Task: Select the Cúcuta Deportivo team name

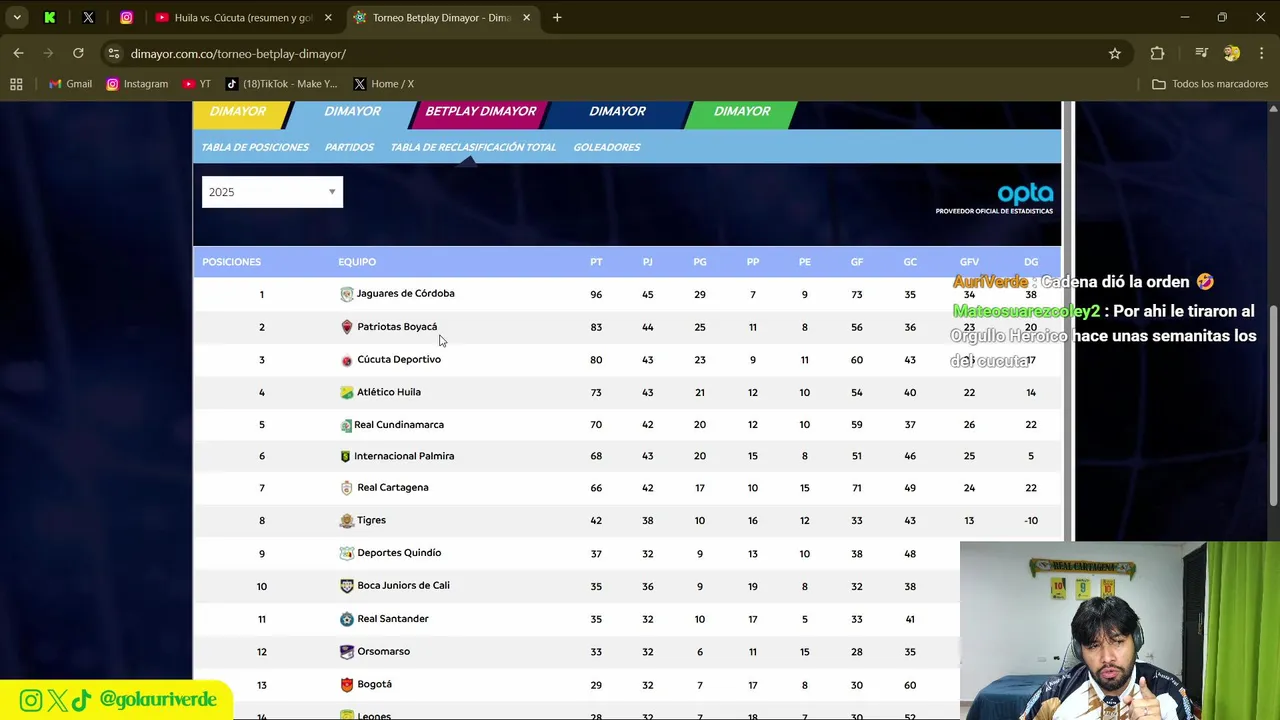Action: click(x=399, y=360)
